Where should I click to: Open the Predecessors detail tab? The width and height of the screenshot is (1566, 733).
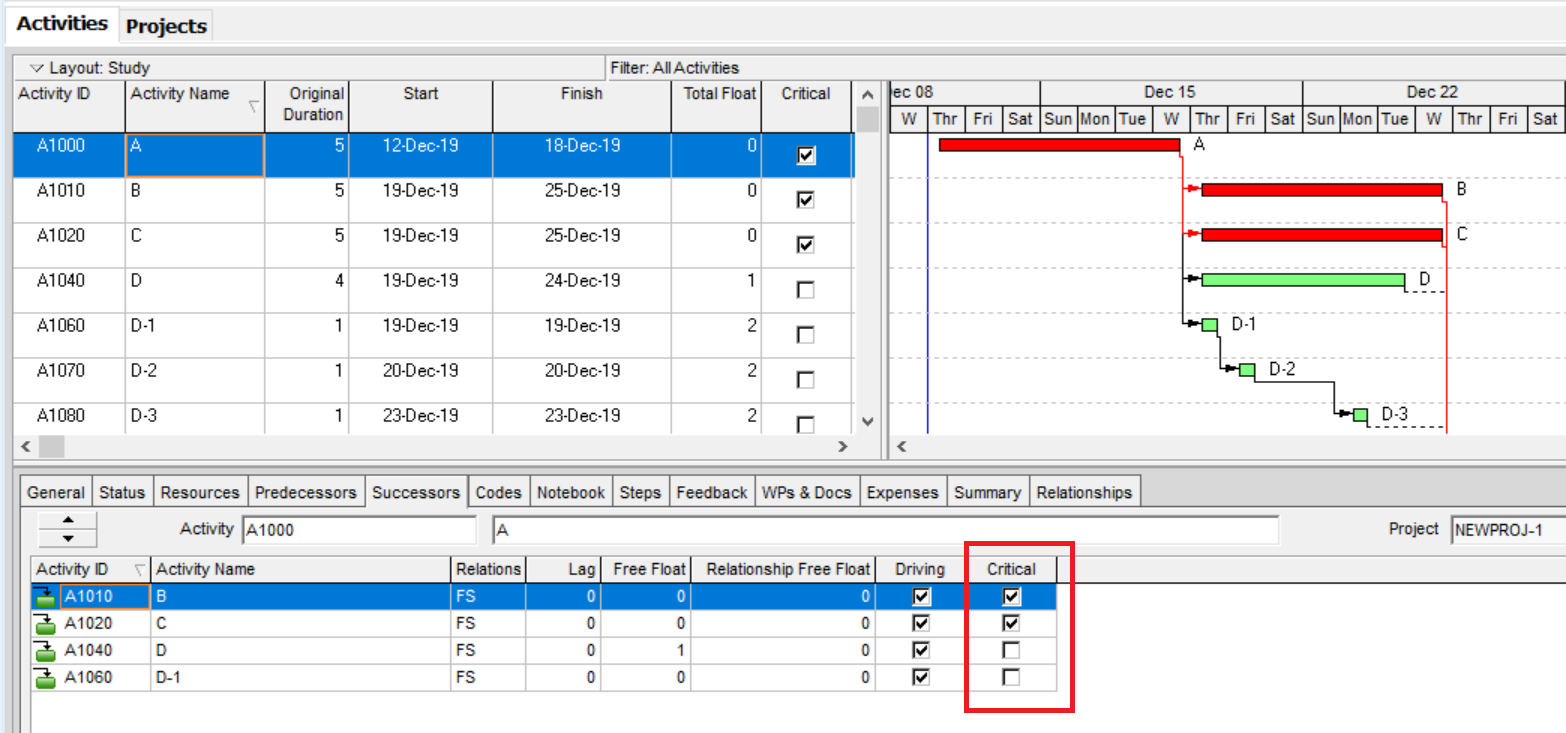pyautogui.click(x=305, y=492)
